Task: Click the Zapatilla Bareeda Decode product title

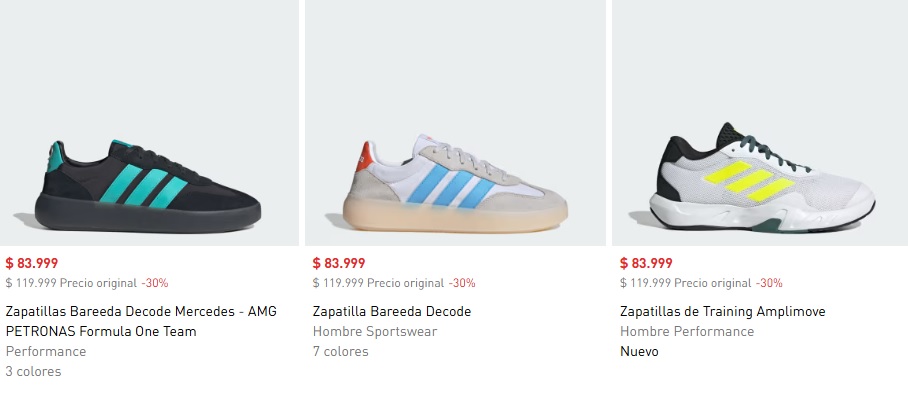Action: (392, 311)
